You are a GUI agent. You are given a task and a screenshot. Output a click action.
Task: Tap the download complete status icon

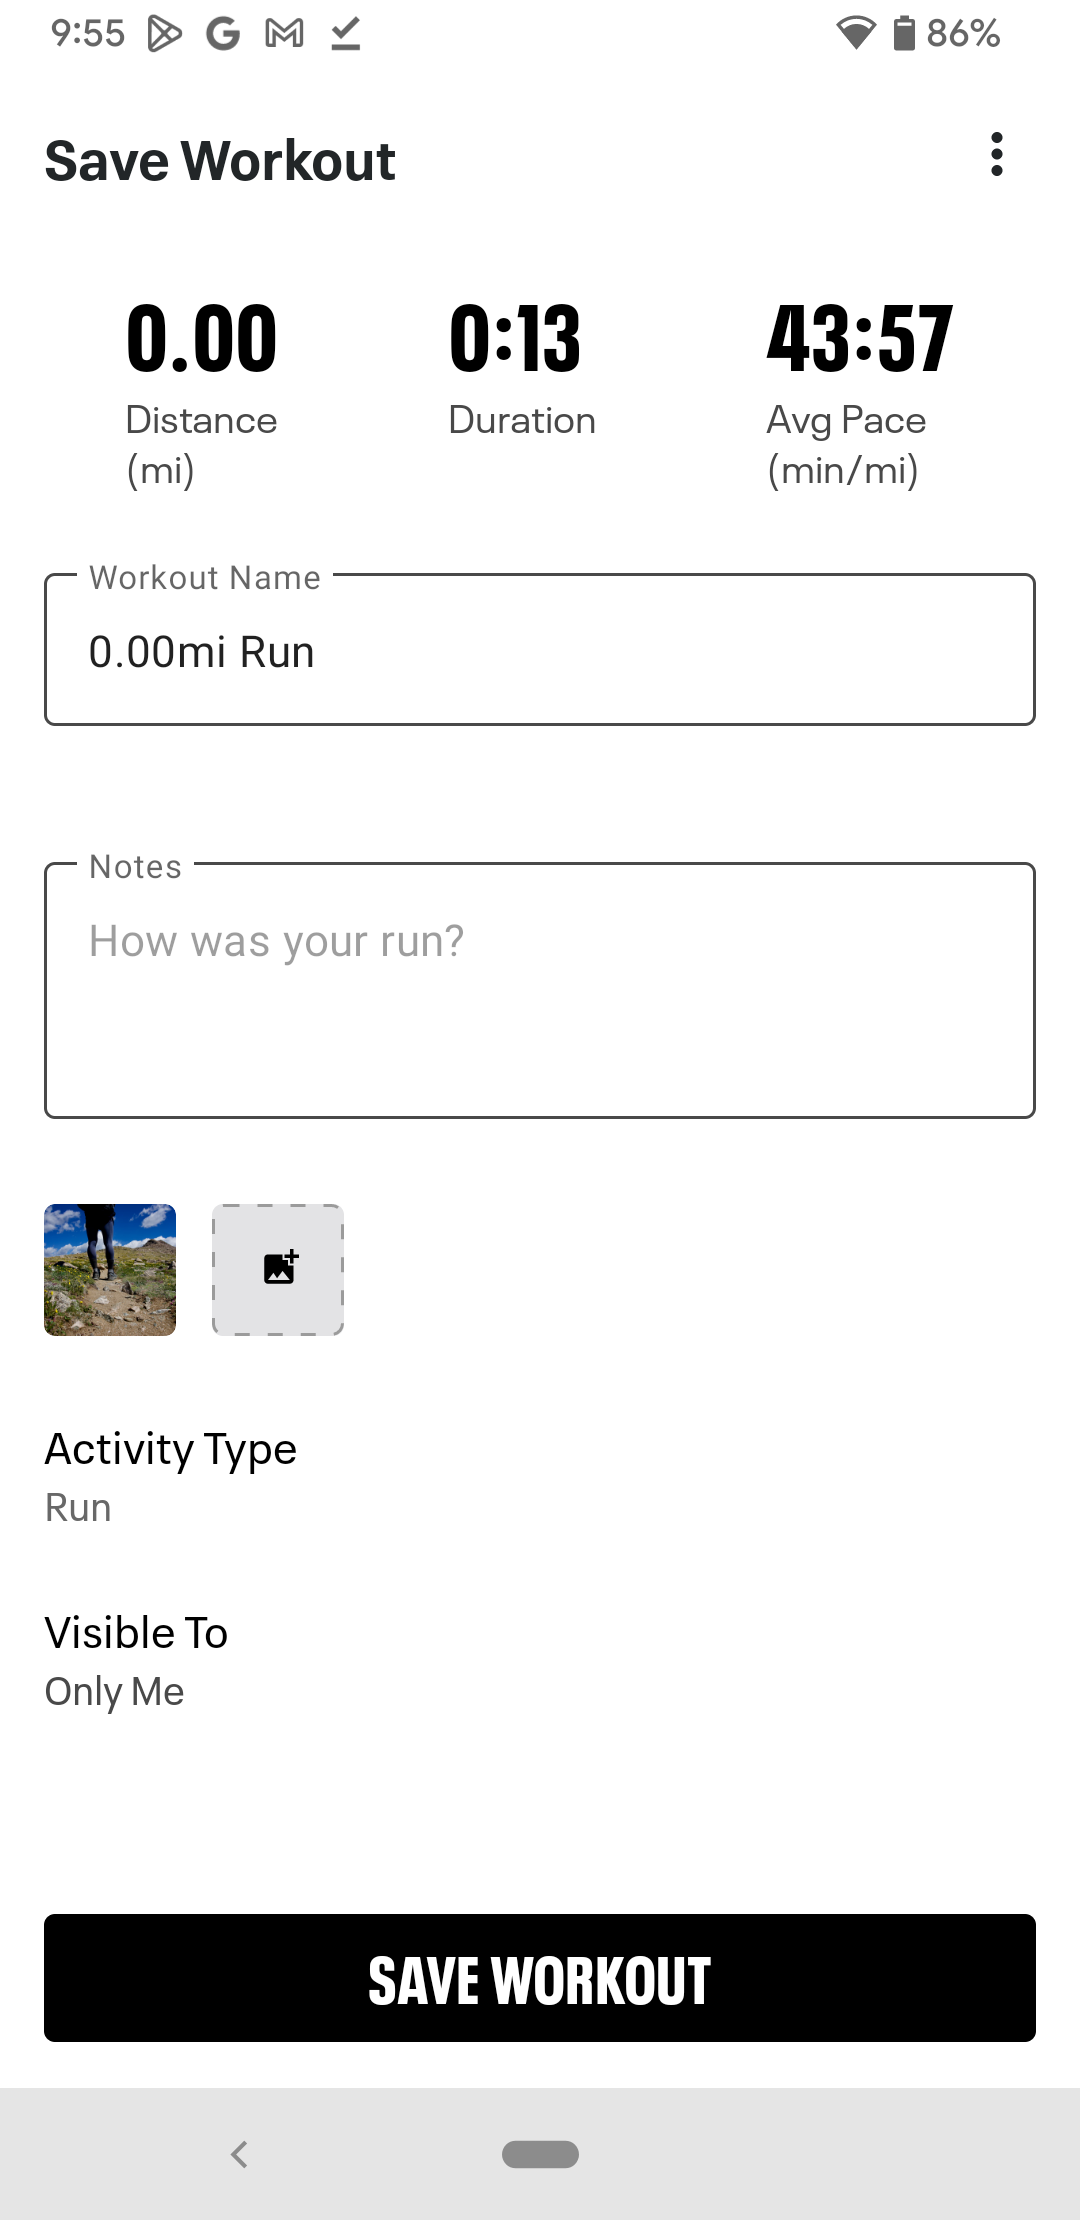point(345,34)
